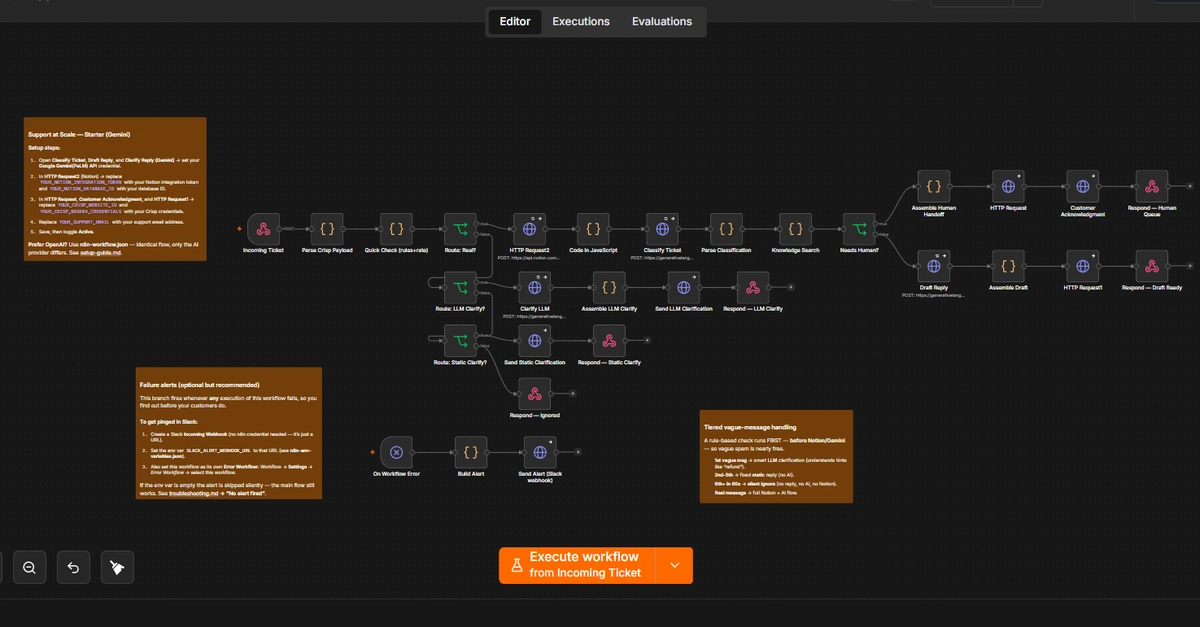Select the Needs Human? switch node
This screenshot has height=627, width=1200.
(859, 228)
